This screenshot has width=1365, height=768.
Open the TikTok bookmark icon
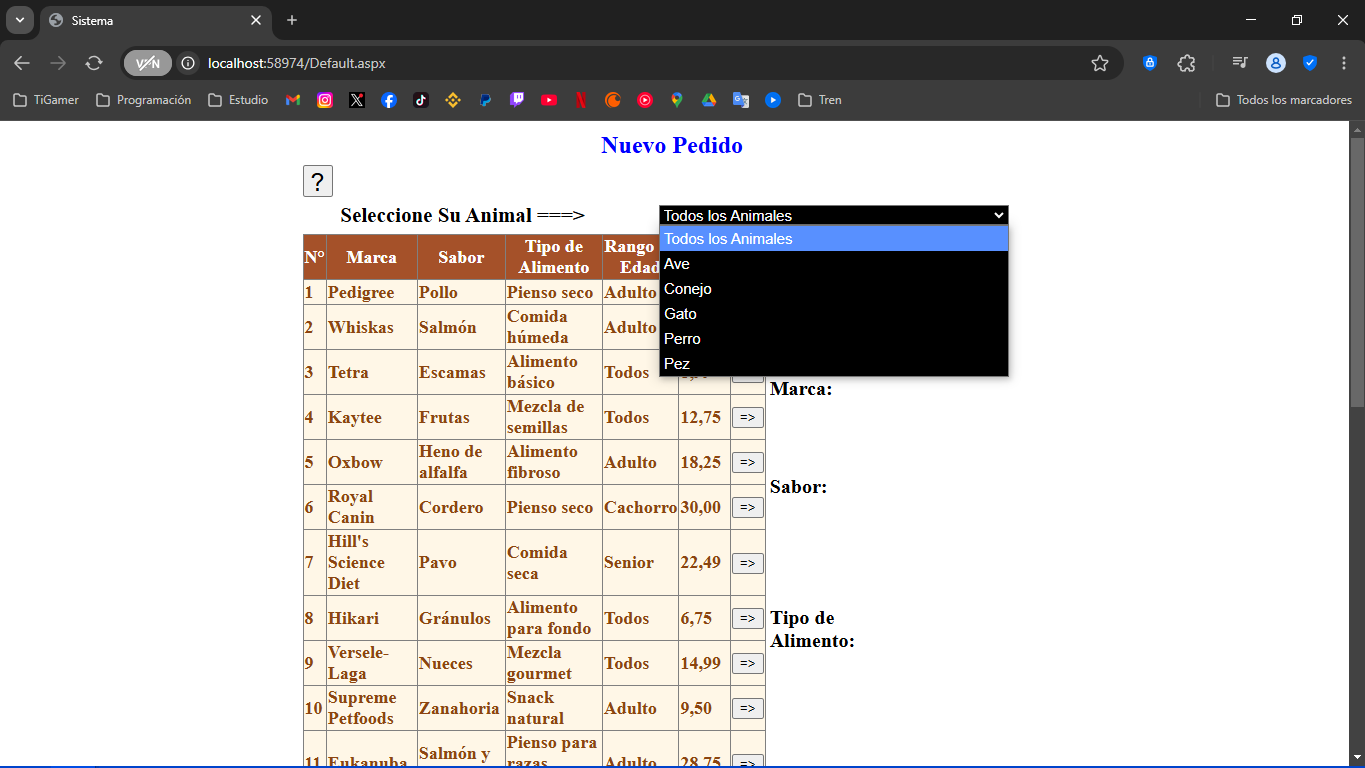[421, 100]
